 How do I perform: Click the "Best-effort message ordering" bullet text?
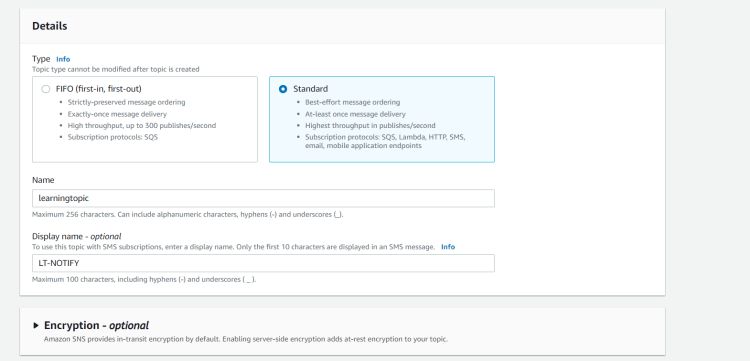point(353,102)
